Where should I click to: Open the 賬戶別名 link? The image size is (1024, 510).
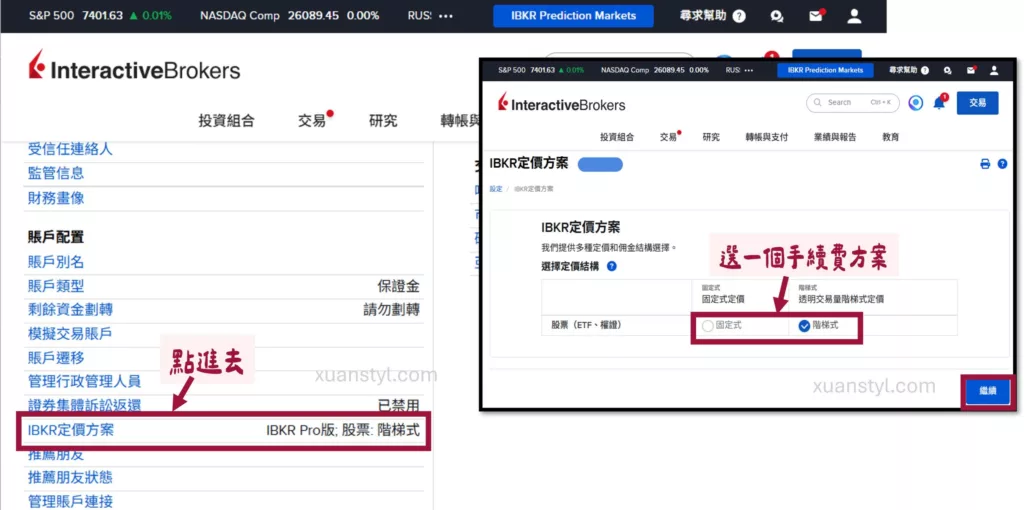click(x=56, y=262)
